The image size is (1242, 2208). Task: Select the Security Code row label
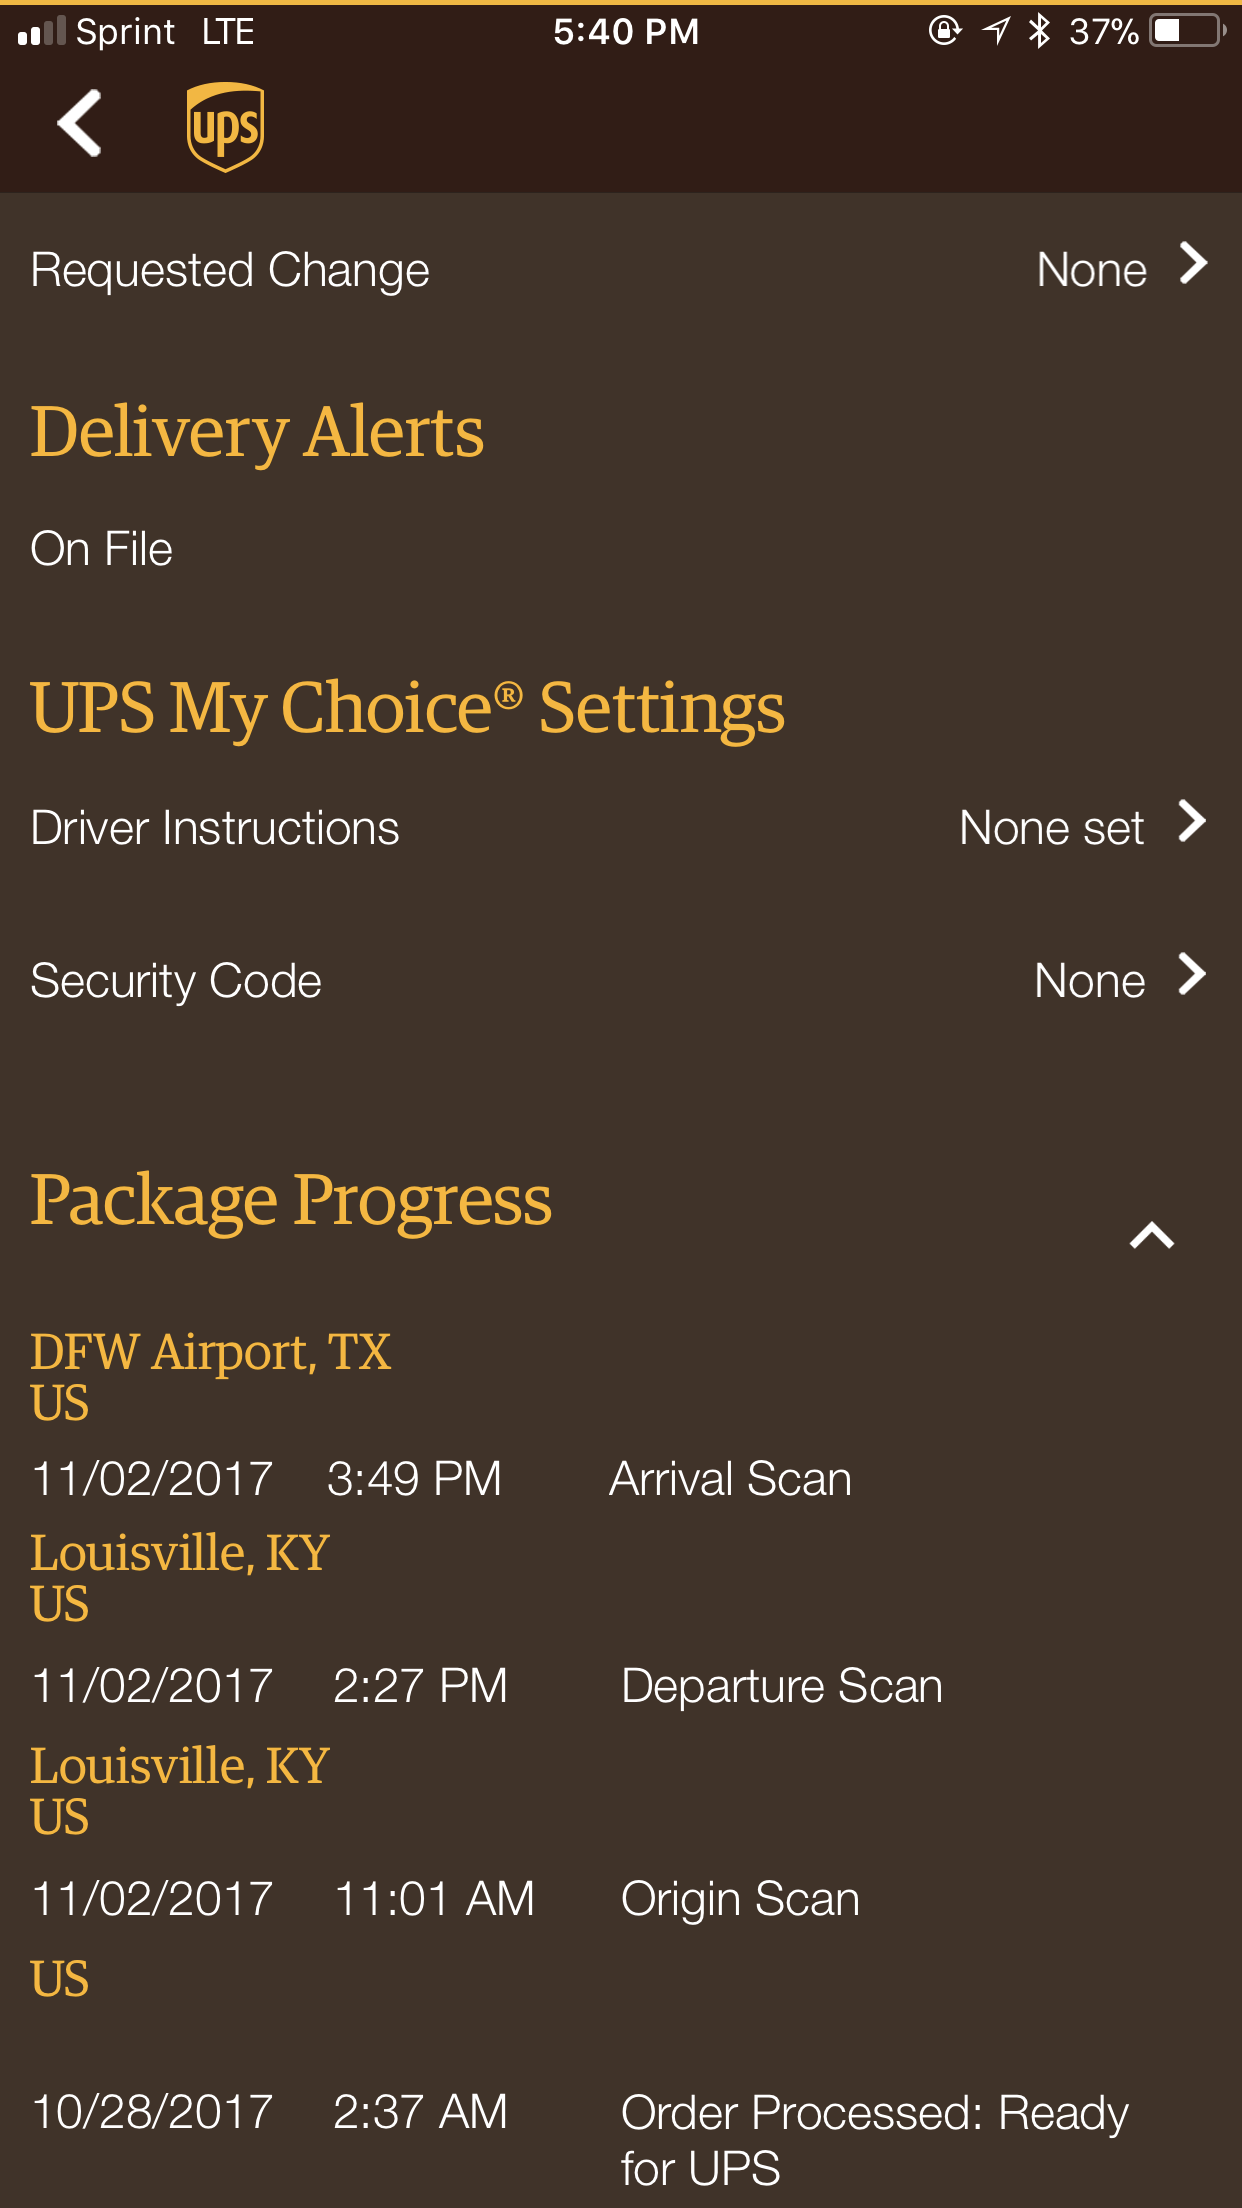coord(176,981)
